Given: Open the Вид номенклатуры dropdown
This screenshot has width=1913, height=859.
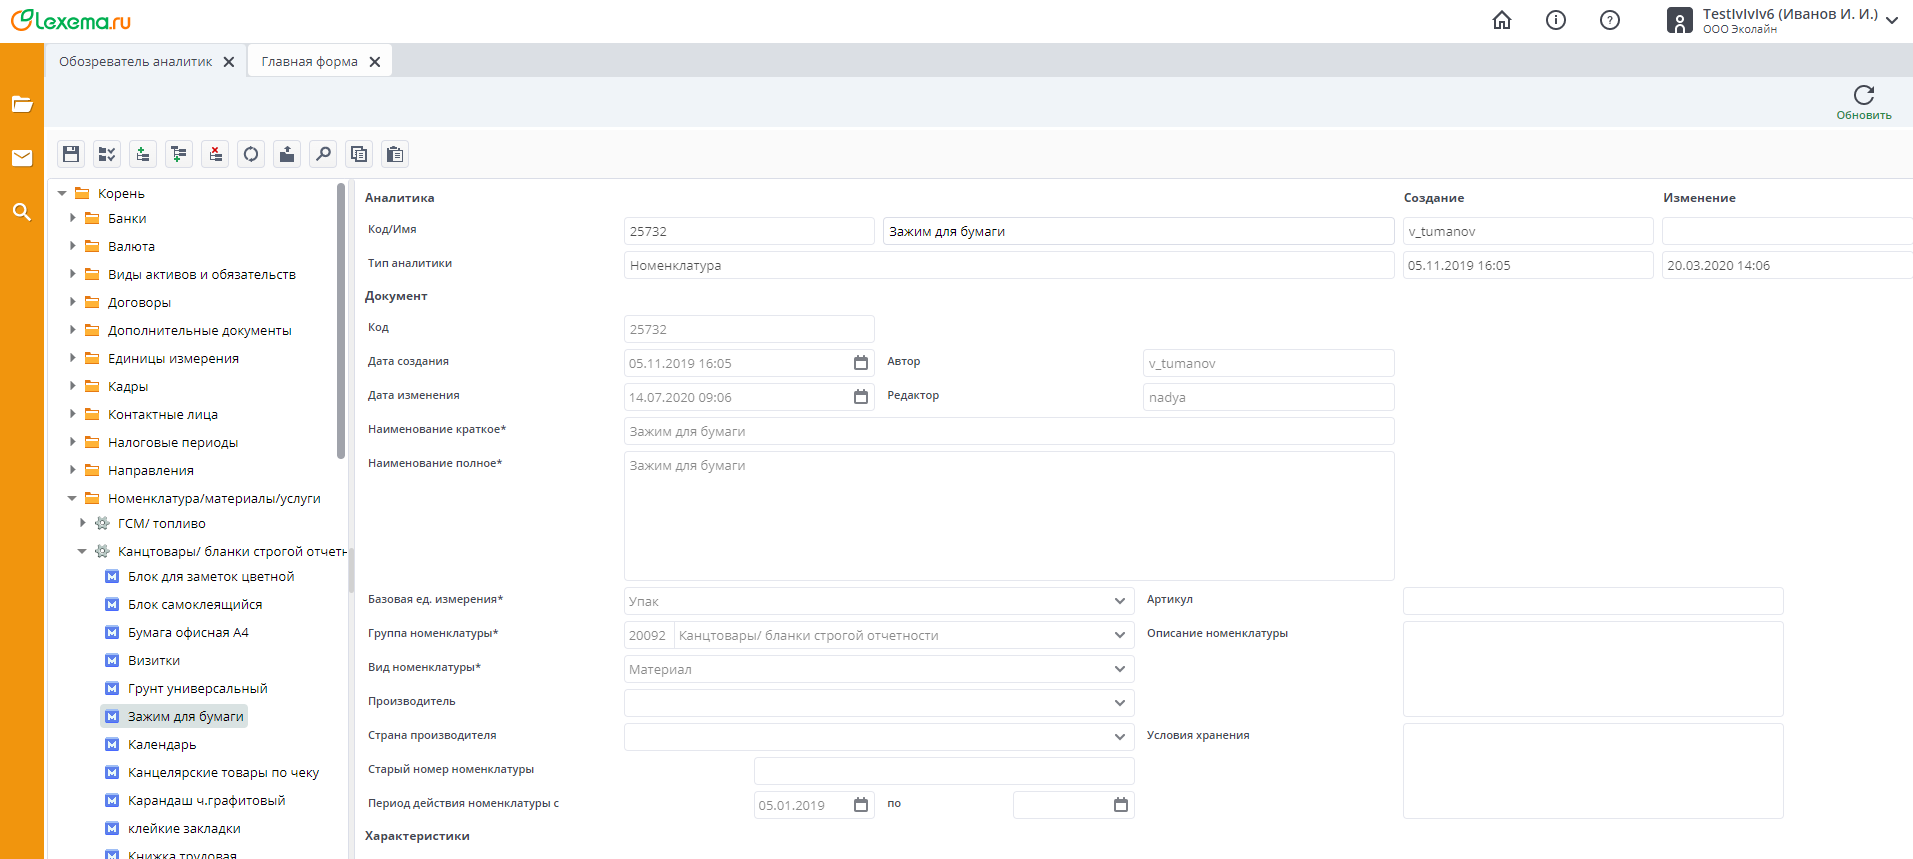Looking at the screenshot, I should pyautogui.click(x=1119, y=669).
